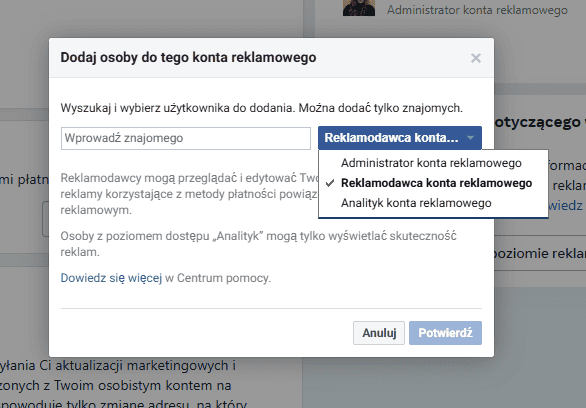
Task: Click the 'Administrator konta reklamowego' label in the background page
Action: pos(477,10)
